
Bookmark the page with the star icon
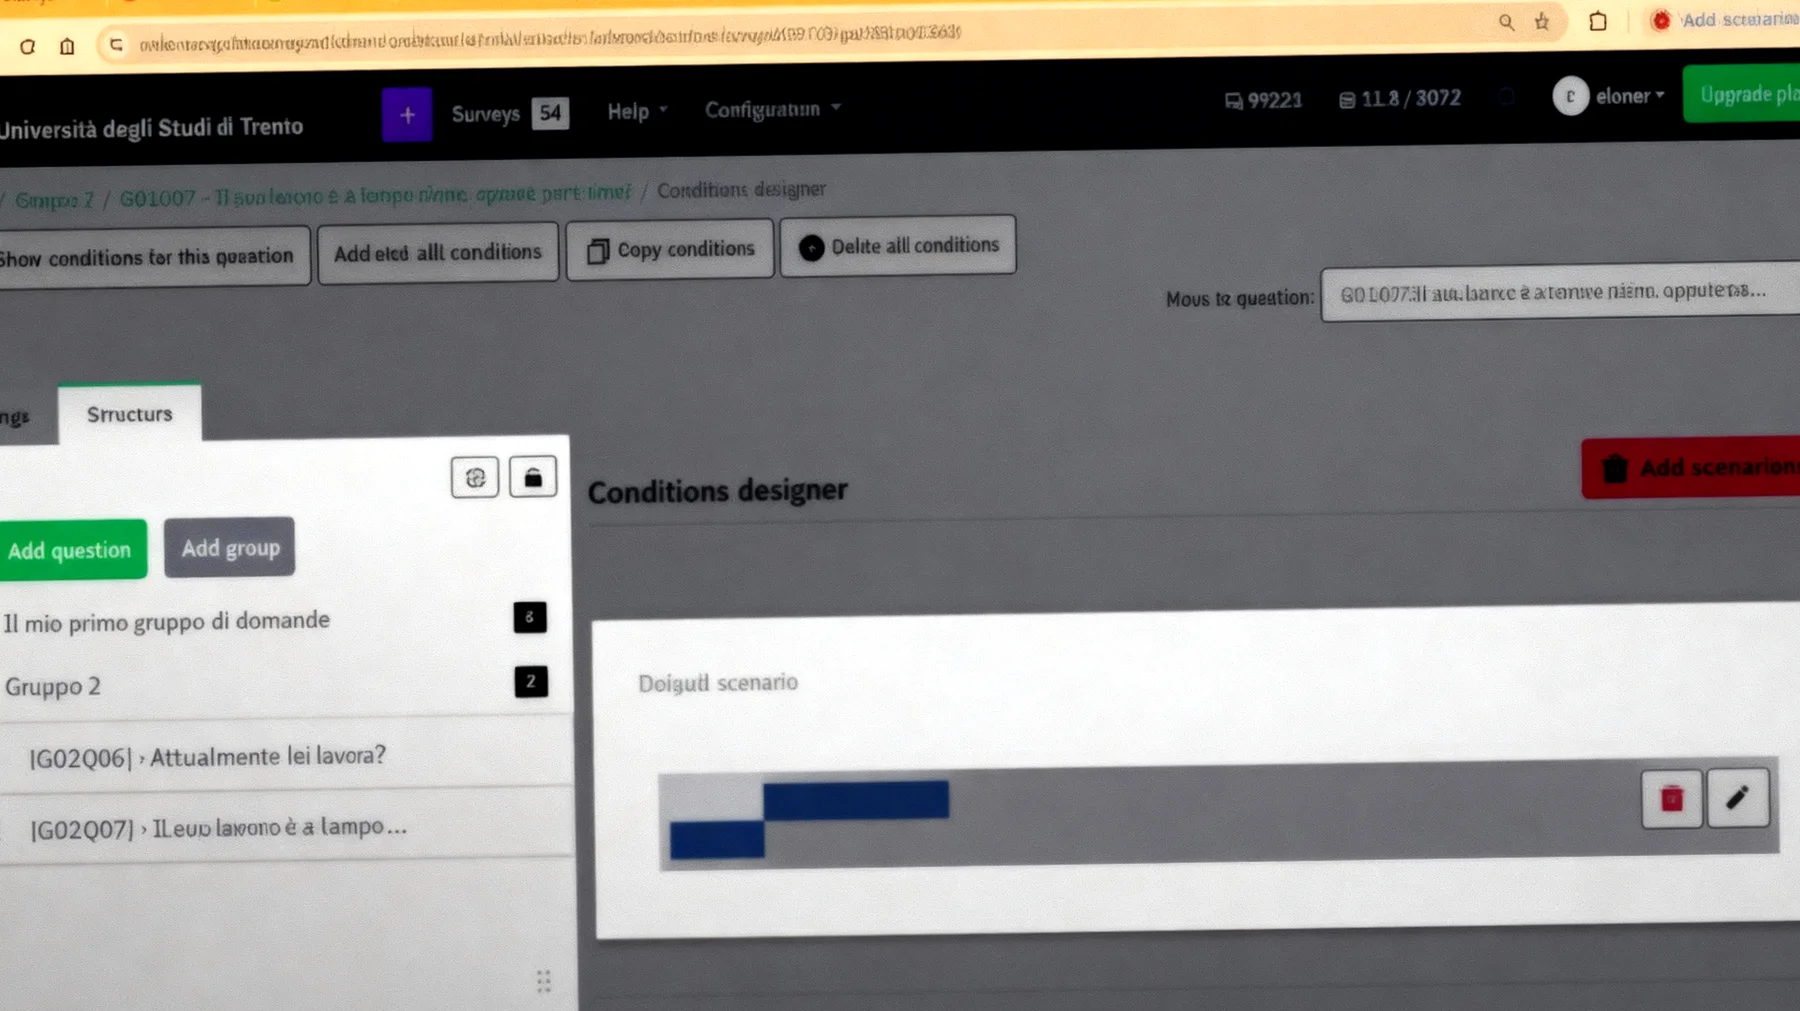point(1542,22)
